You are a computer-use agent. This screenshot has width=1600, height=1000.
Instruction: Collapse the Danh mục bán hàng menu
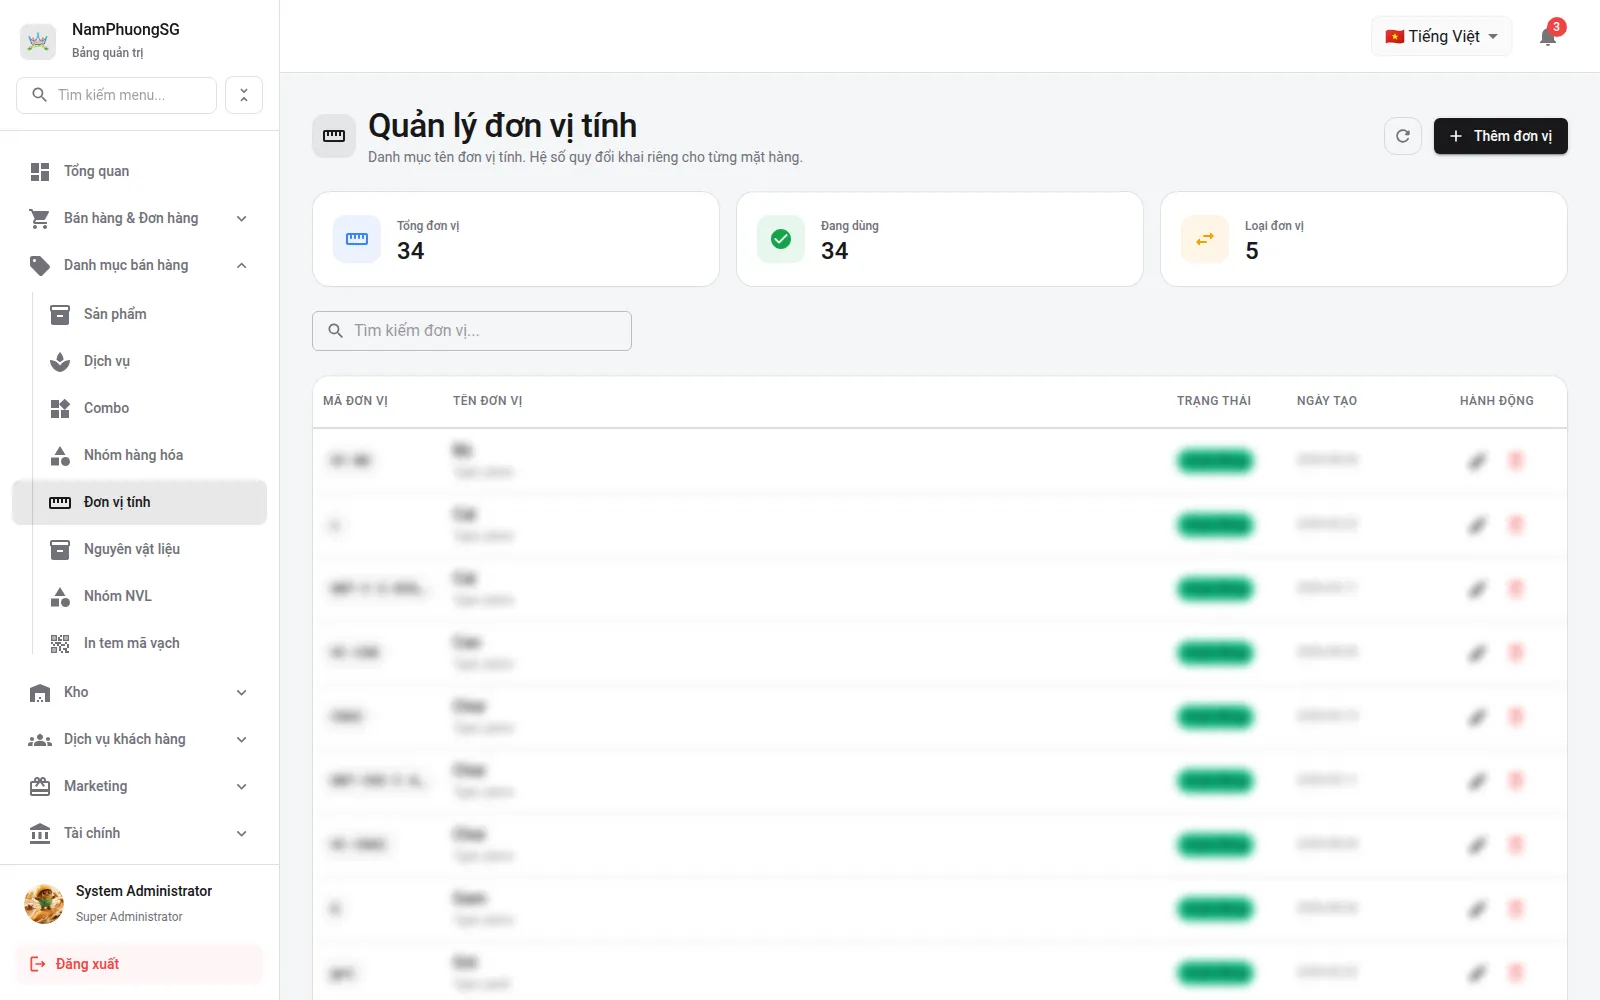coord(139,265)
